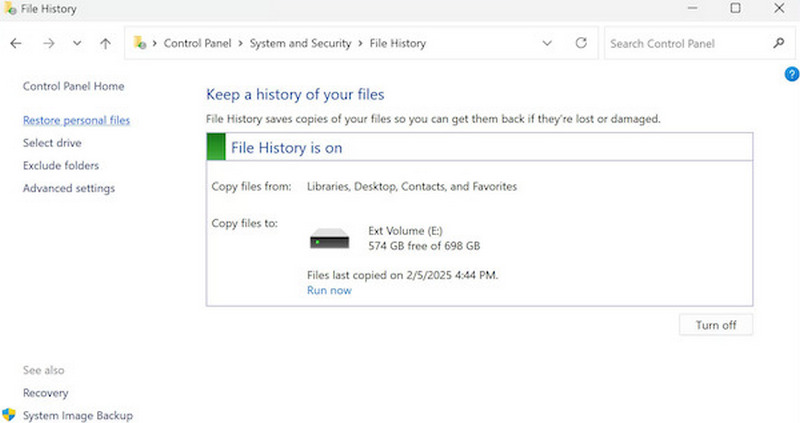The height and width of the screenshot is (423, 800).
Task: Open System Image Backup link
Action: 78,415
